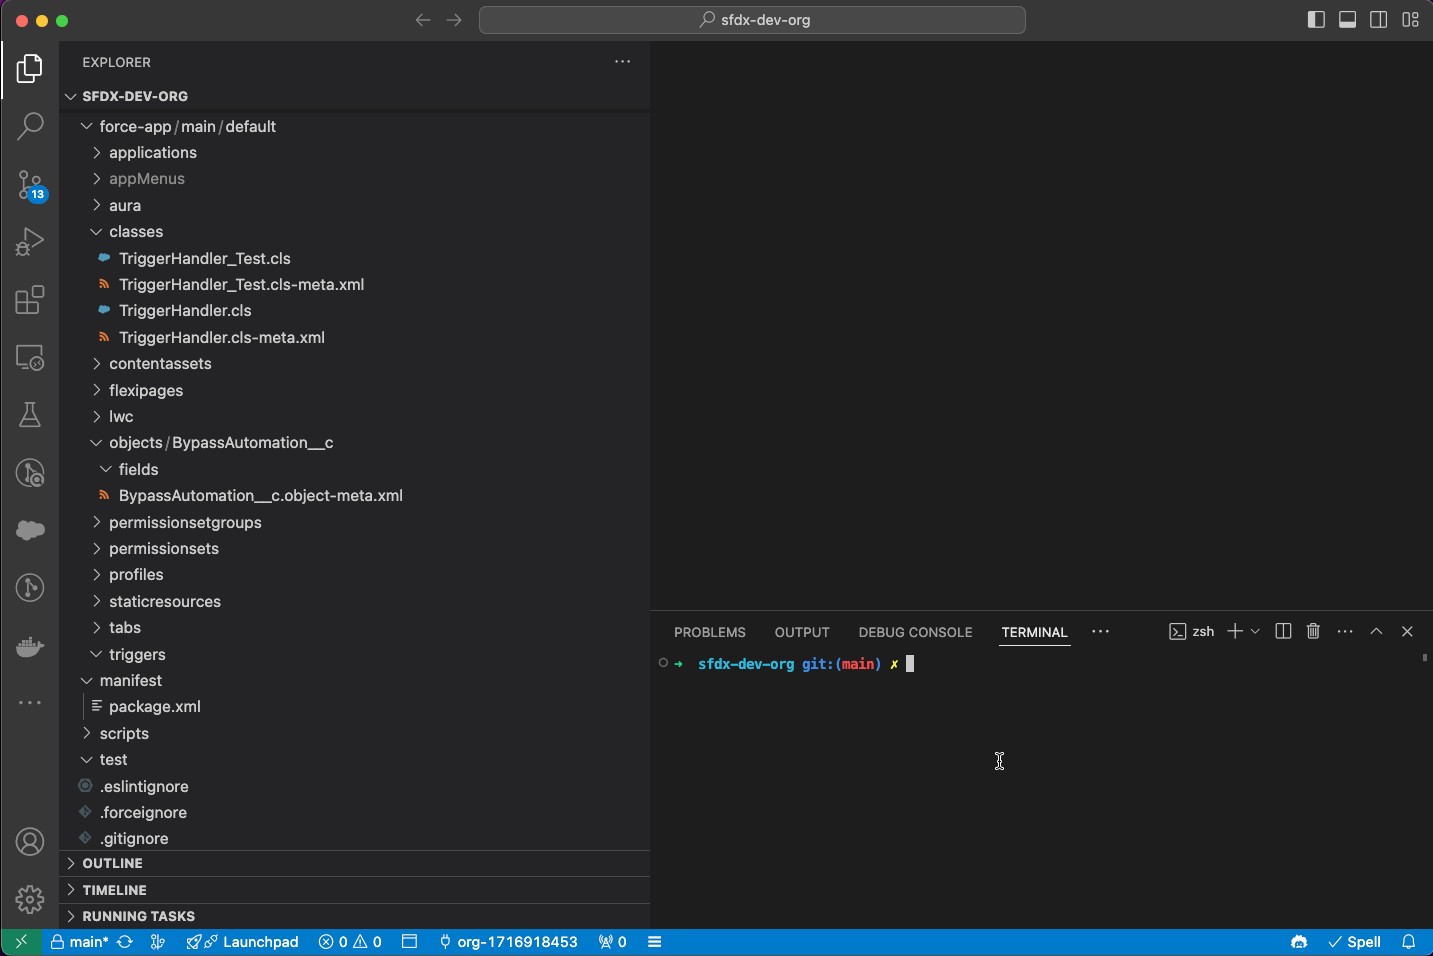Open Explorer views and more actions
The width and height of the screenshot is (1433, 956).
tap(622, 62)
